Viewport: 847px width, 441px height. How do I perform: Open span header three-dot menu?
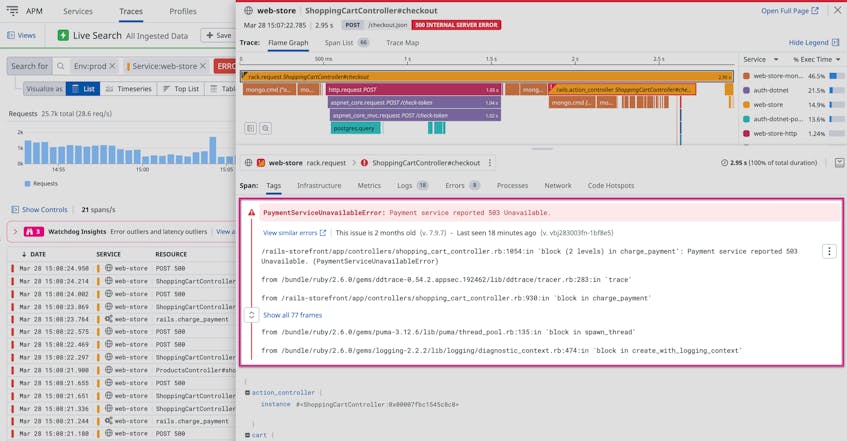click(x=490, y=163)
